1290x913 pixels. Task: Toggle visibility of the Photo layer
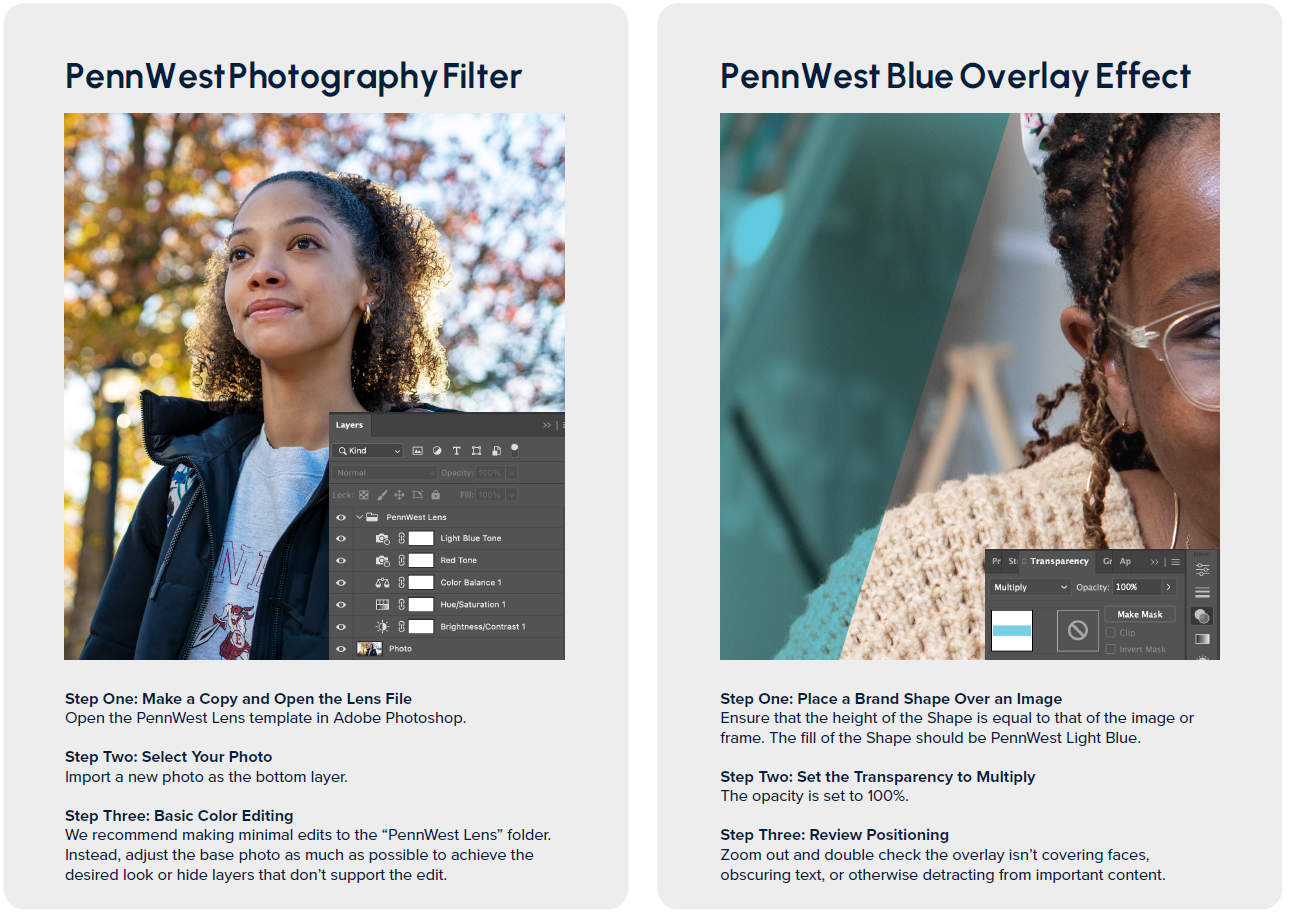[x=341, y=649]
